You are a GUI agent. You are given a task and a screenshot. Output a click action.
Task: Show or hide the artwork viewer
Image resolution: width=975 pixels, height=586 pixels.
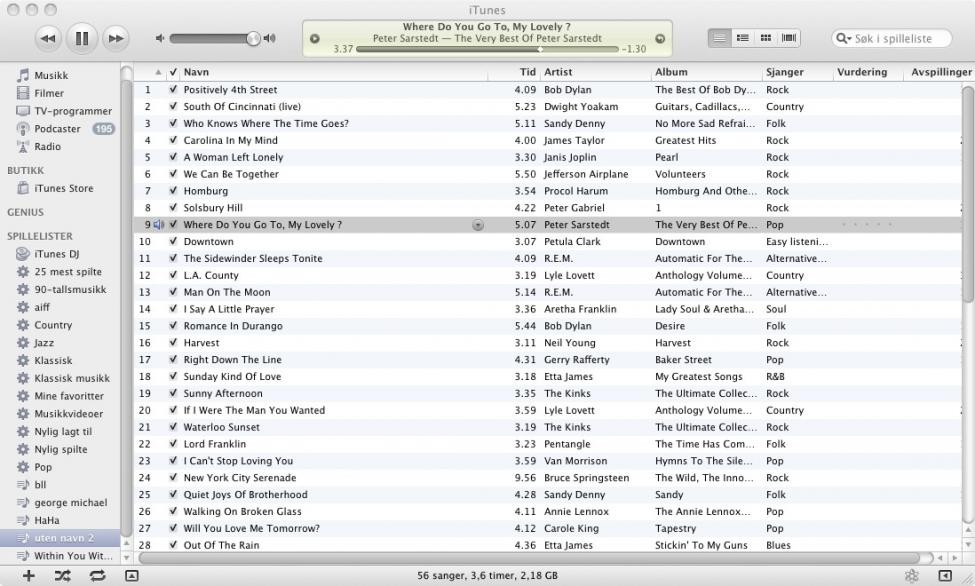pos(132,575)
